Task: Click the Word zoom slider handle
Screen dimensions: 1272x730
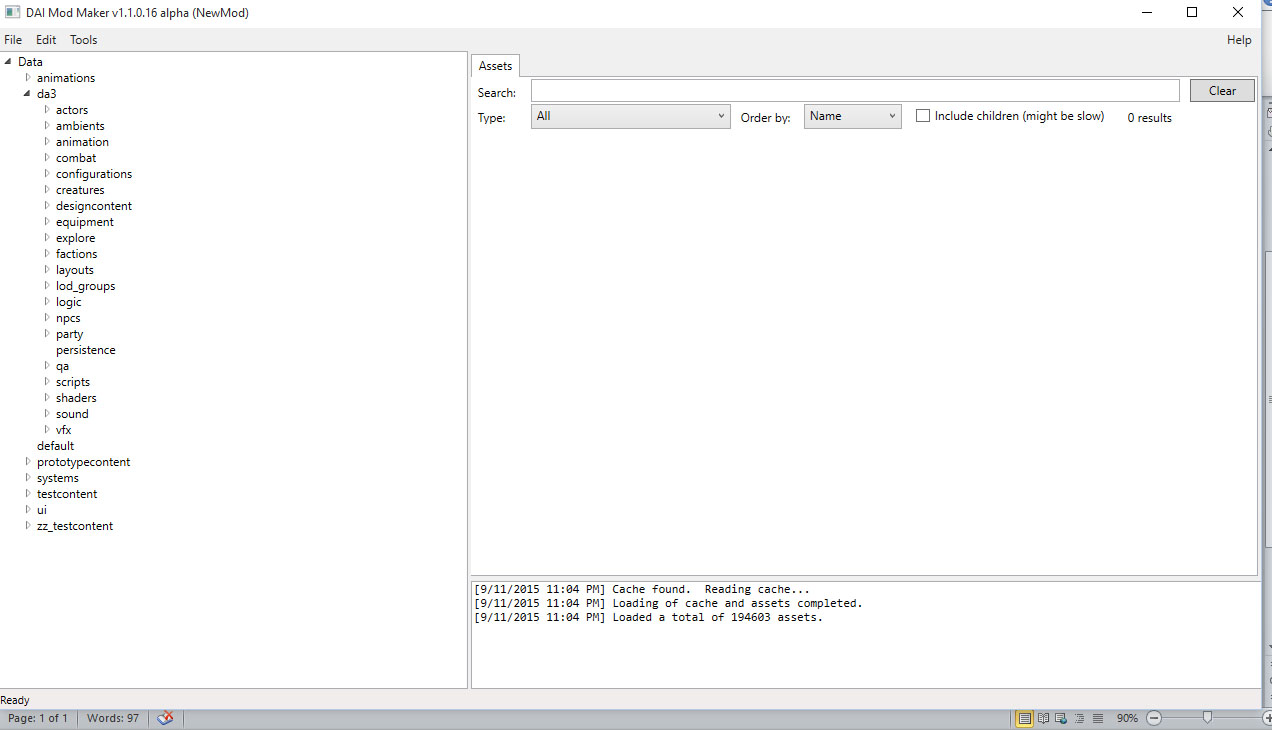Action: [x=1208, y=717]
